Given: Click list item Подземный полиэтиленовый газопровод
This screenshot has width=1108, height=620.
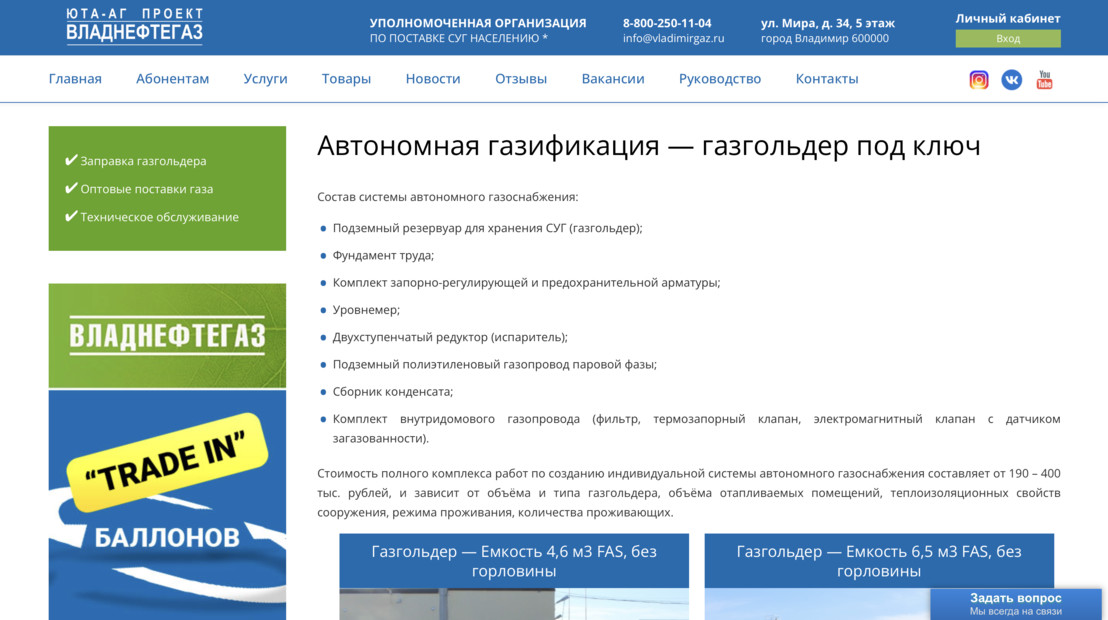Looking at the screenshot, I should 495,365.
